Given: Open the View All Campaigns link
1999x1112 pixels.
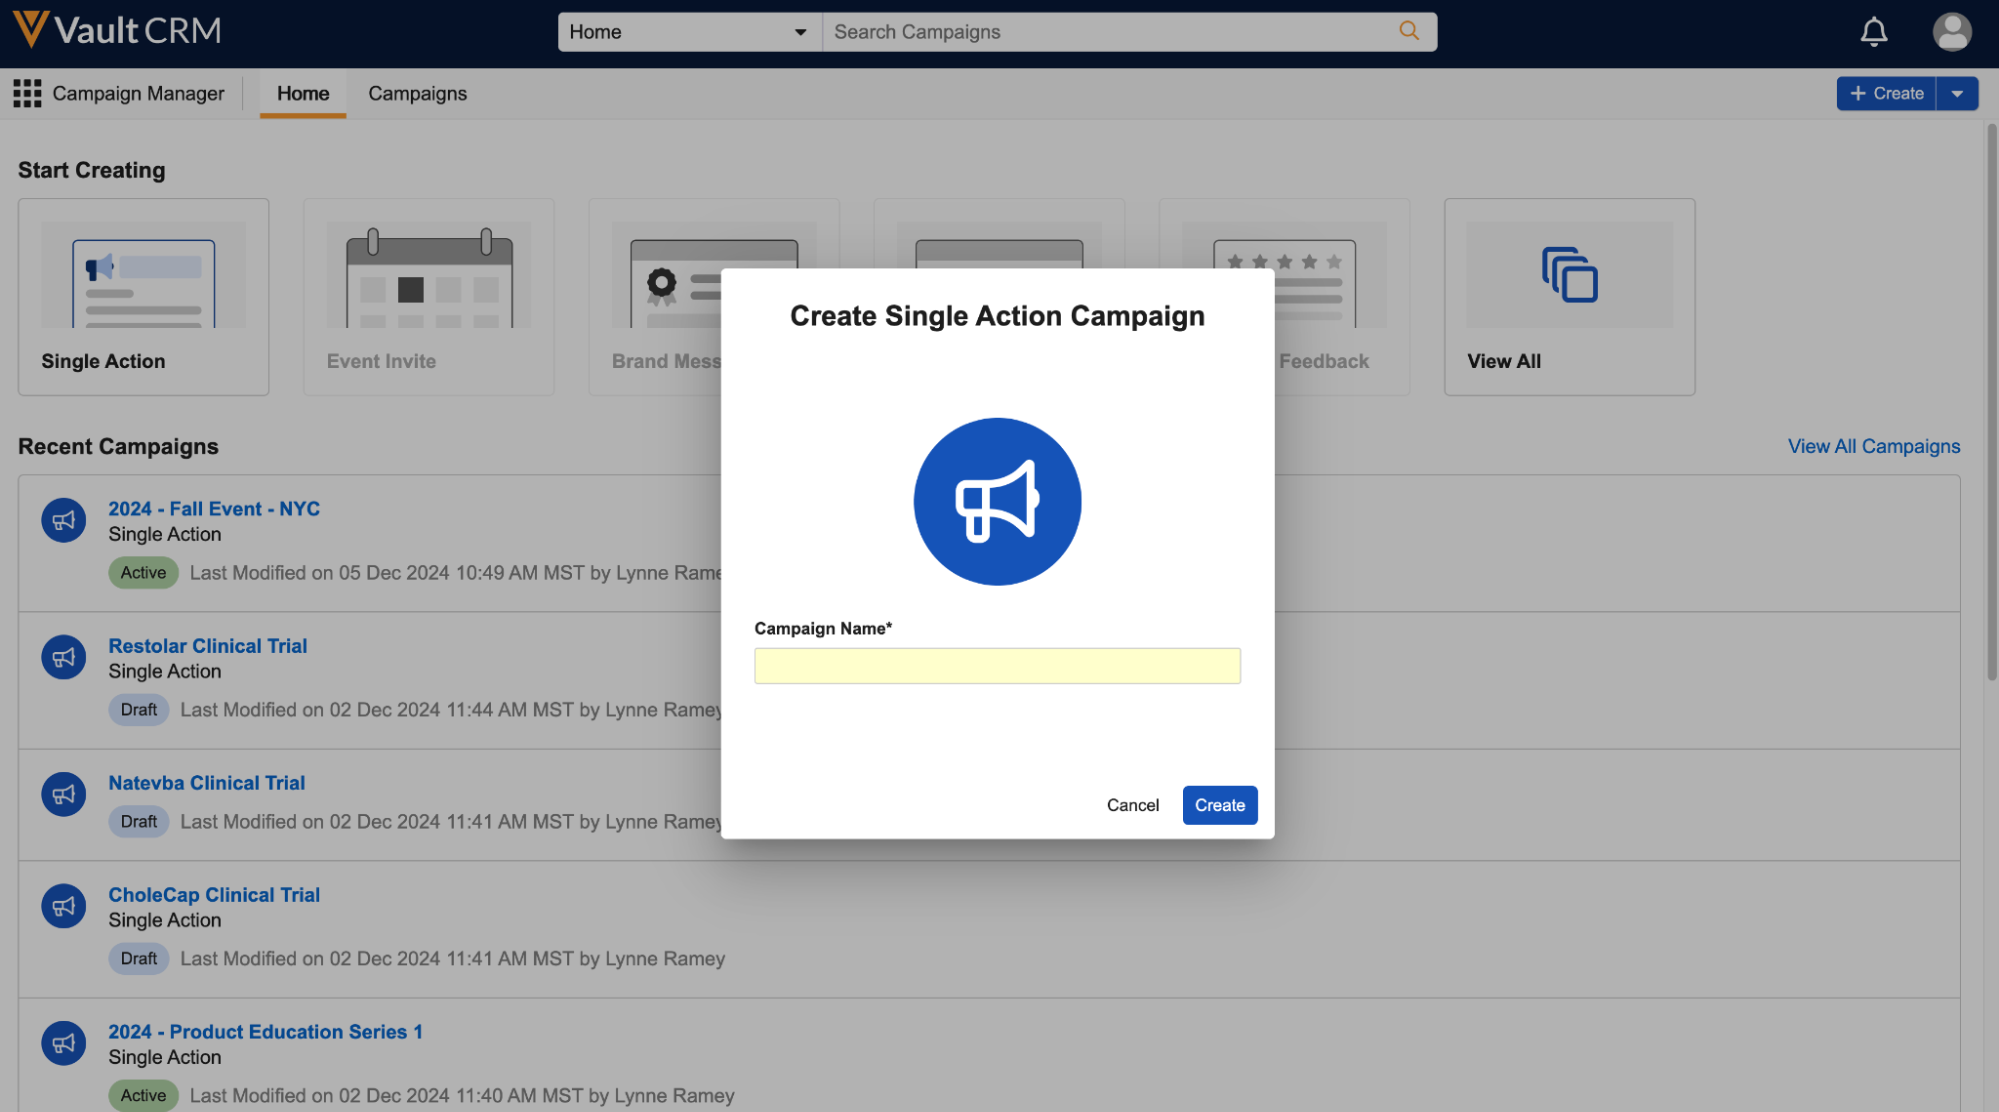Looking at the screenshot, I should (x=1873, y=446).
